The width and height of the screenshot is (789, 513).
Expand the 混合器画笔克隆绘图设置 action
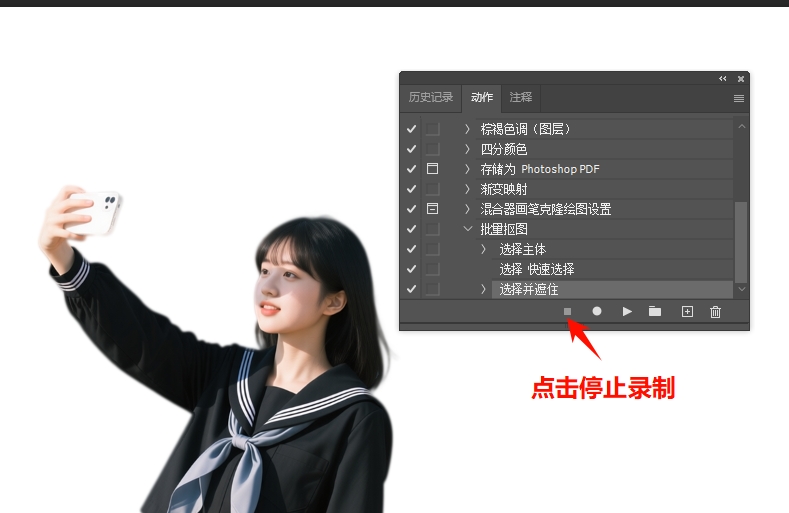pyautogui.click(x=467, y=209)
